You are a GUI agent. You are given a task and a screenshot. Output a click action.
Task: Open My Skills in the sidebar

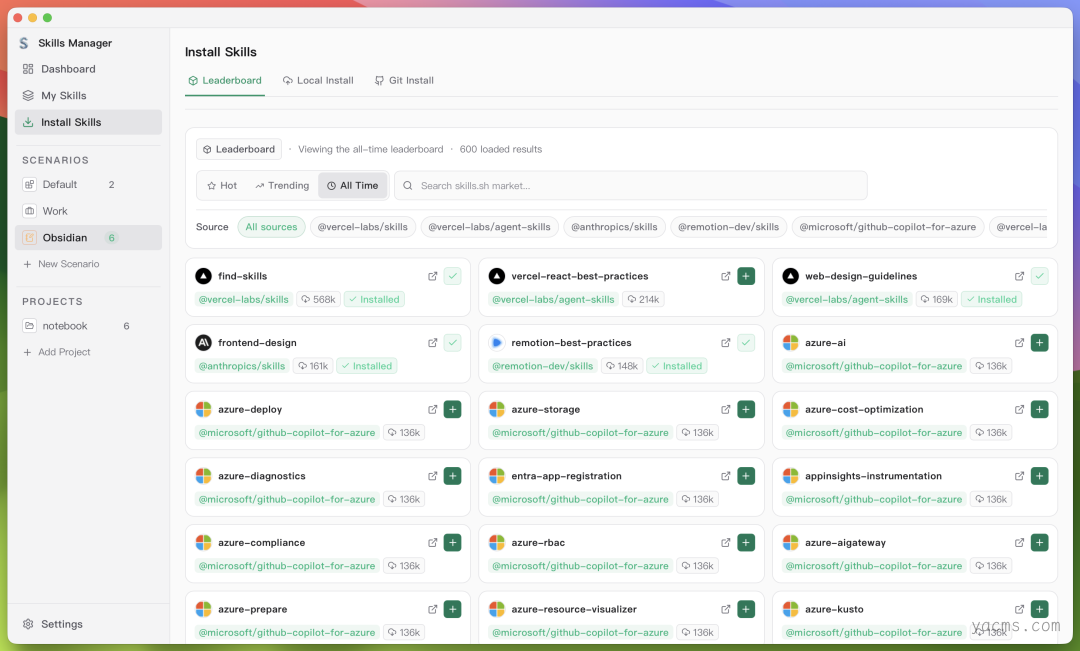88,96
